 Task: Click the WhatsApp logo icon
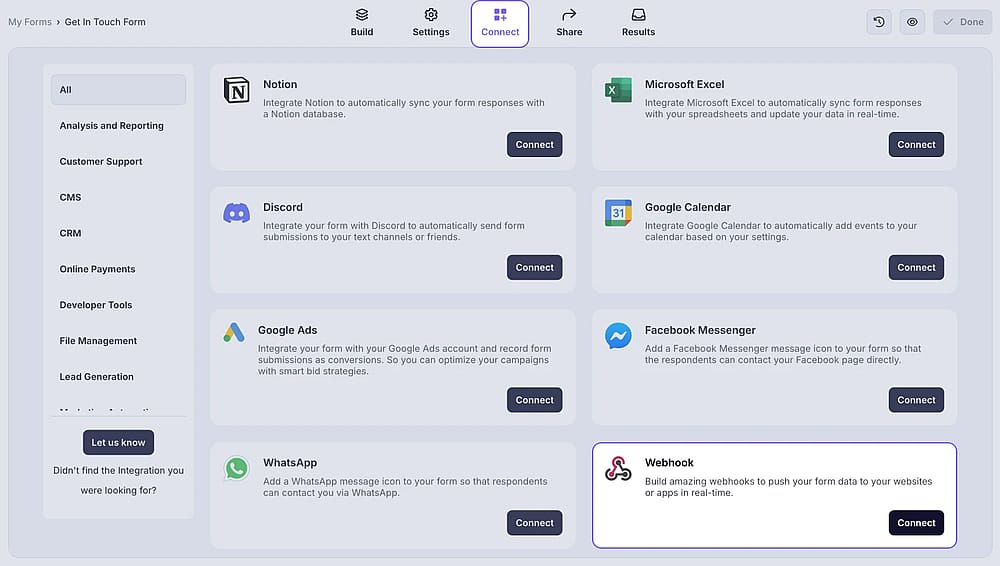237,468
